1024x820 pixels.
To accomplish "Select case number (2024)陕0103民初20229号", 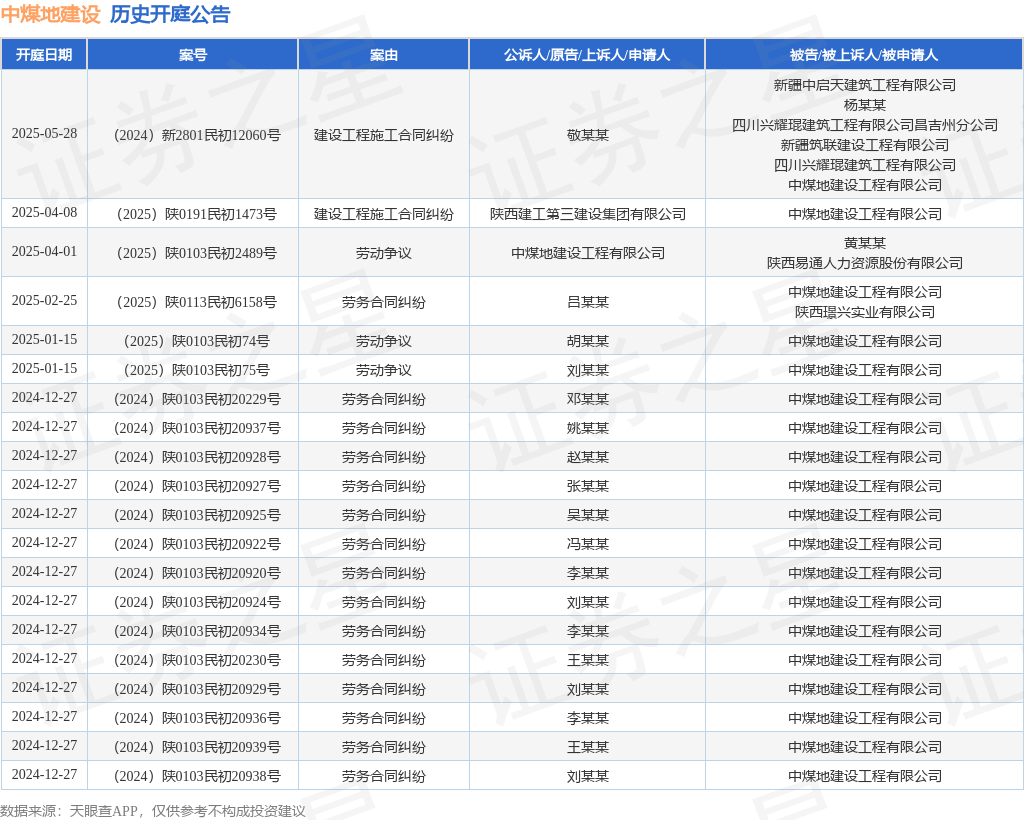I will click(197, 399).
